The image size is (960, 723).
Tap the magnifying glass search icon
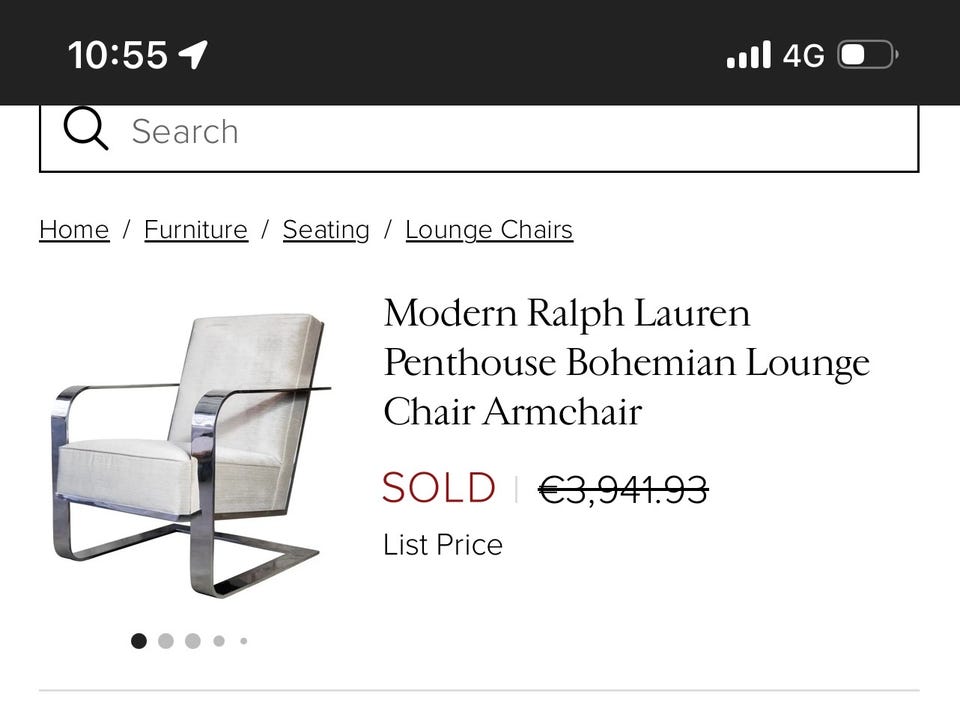pyautogui.click(x=86, y=130)
